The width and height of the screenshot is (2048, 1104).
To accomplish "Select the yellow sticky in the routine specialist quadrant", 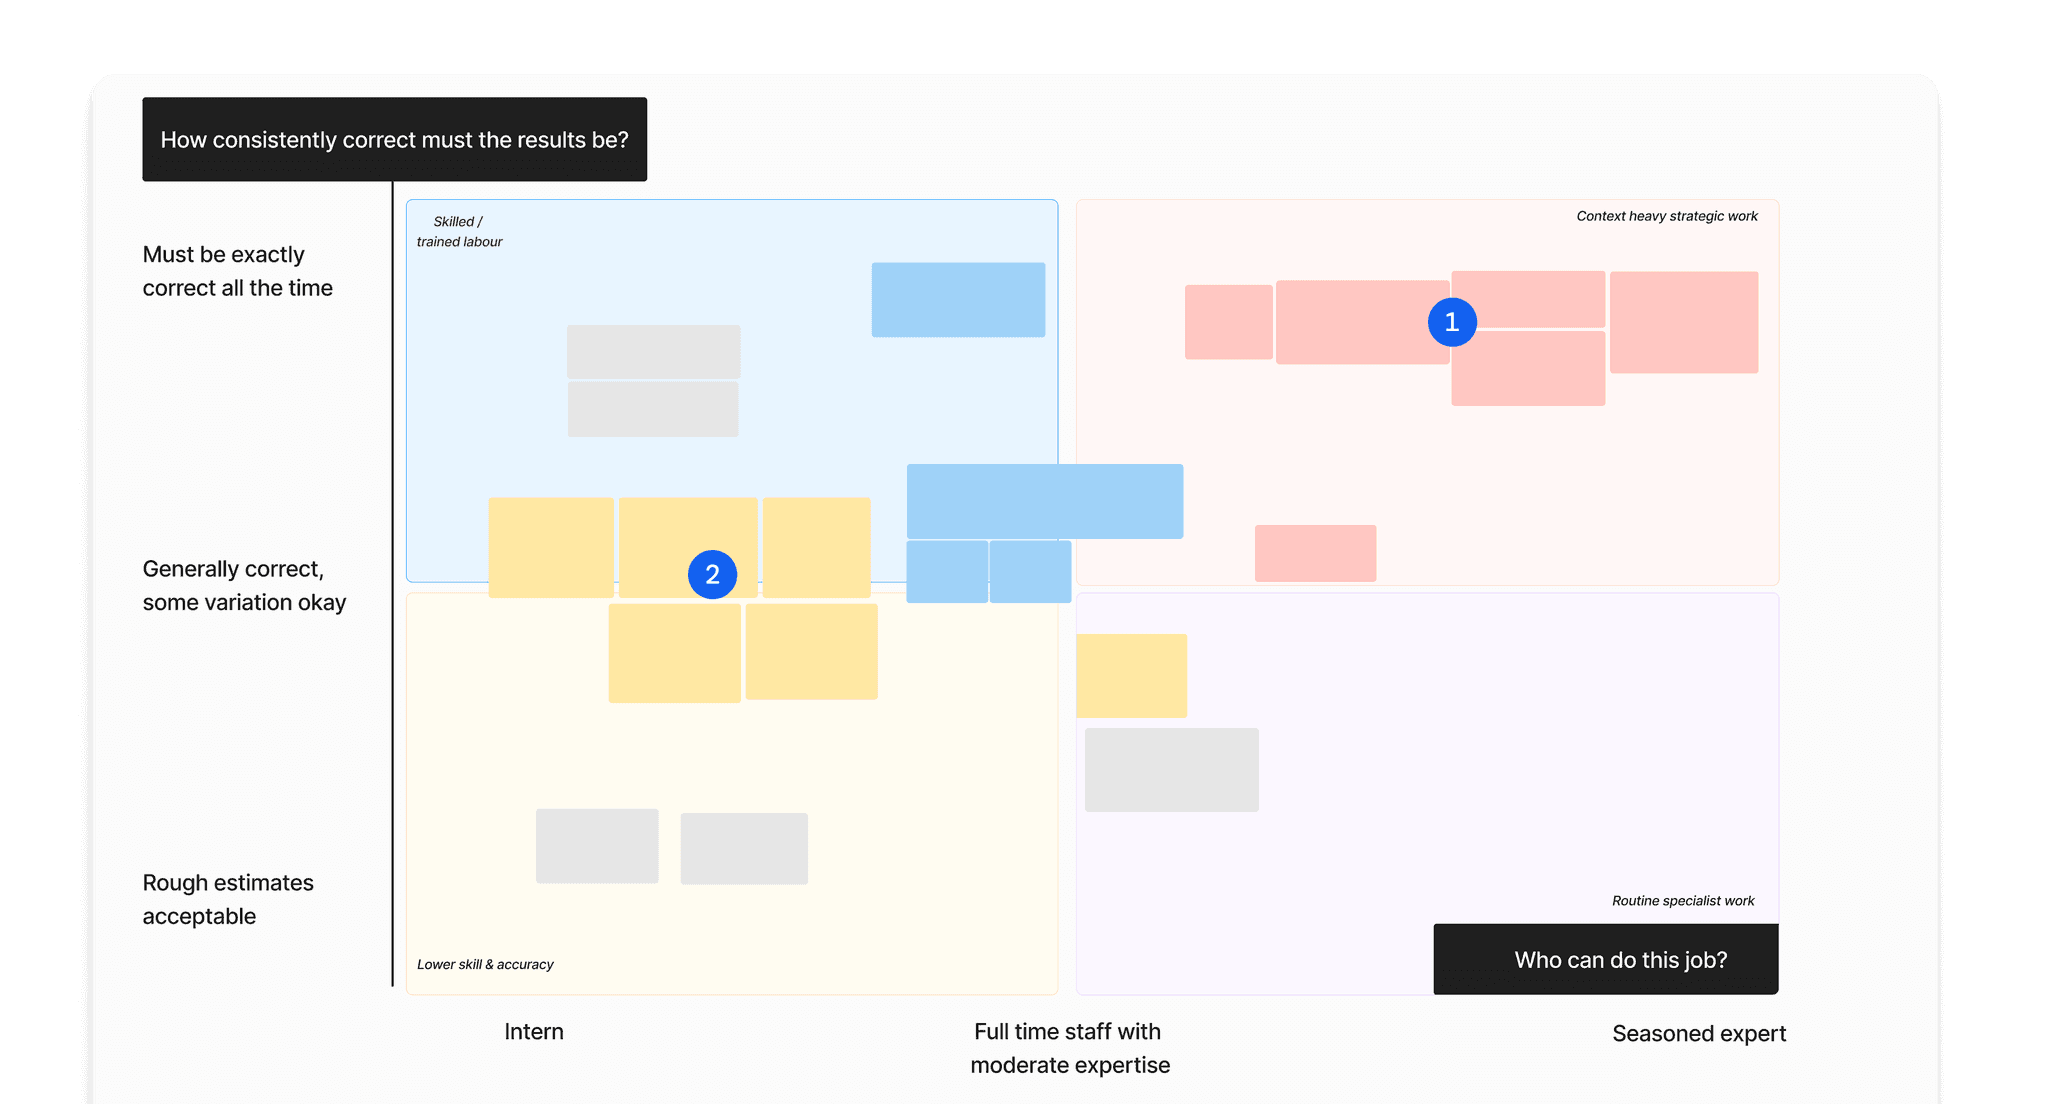I will 1131,675.
